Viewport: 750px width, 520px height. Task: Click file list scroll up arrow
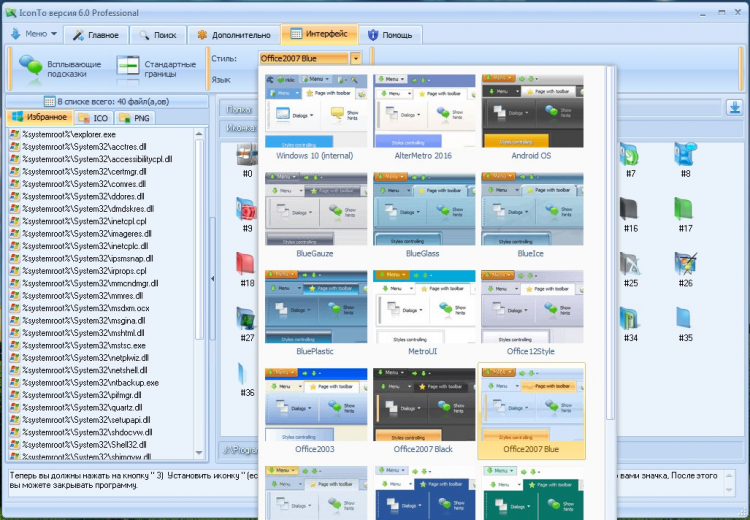tap(199, 134)
